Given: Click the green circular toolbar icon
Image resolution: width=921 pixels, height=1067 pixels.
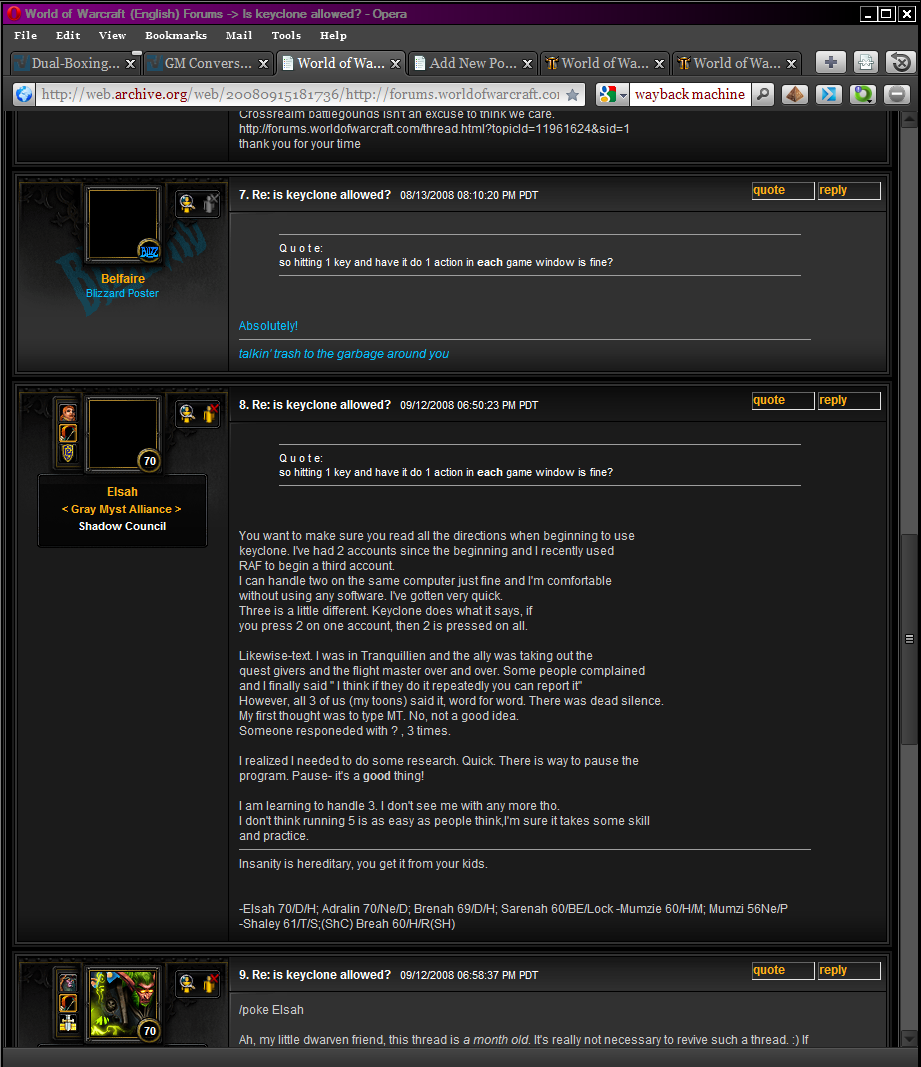Looking at the screenshot, I should pos(862,95).
